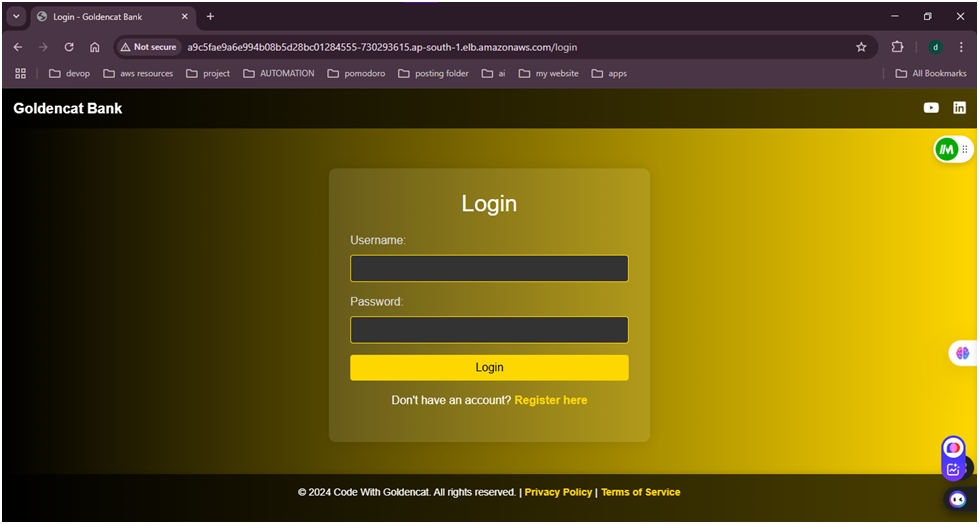The width and height of the screenshot is (979, 524).
Task: Open the apps grid in bookmarks bar
Action: click(21, 74)
